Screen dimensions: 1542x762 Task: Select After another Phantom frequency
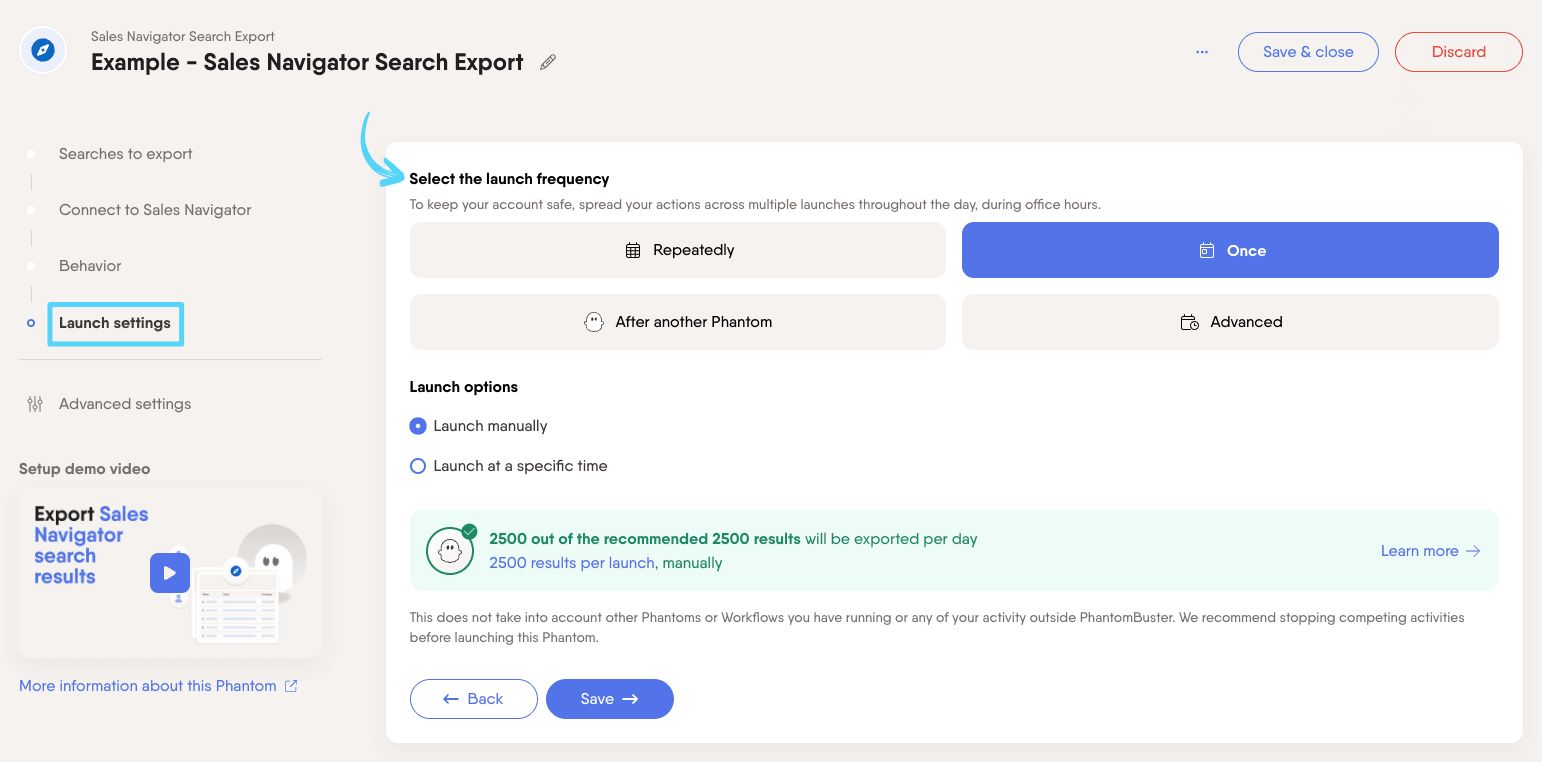coord(678,322)
